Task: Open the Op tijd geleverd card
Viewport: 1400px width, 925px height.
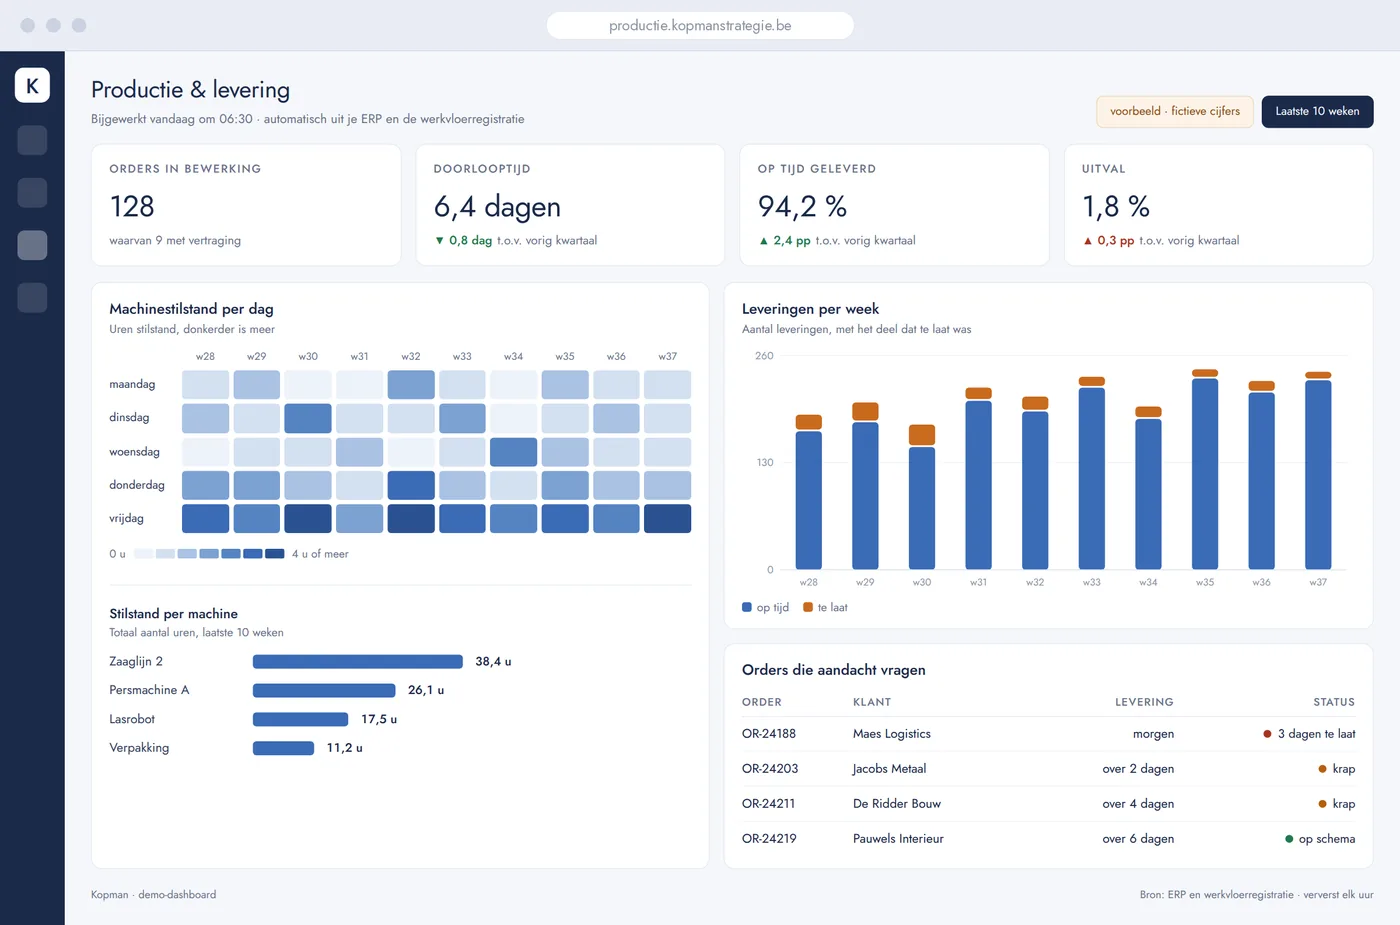Action: [x=894, y=205]
